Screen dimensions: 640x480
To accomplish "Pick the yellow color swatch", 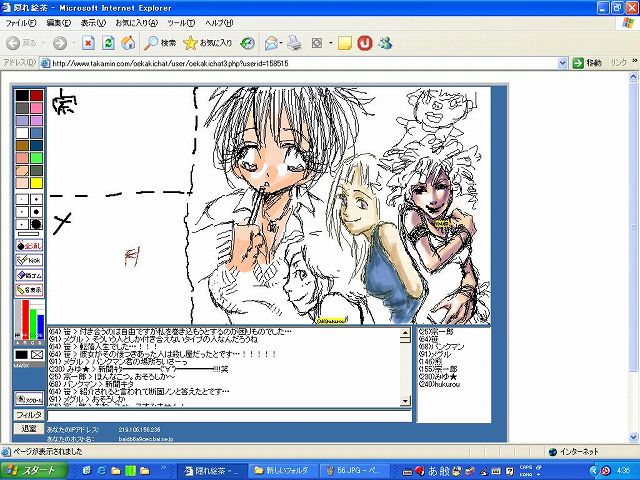I will (36, 183).
